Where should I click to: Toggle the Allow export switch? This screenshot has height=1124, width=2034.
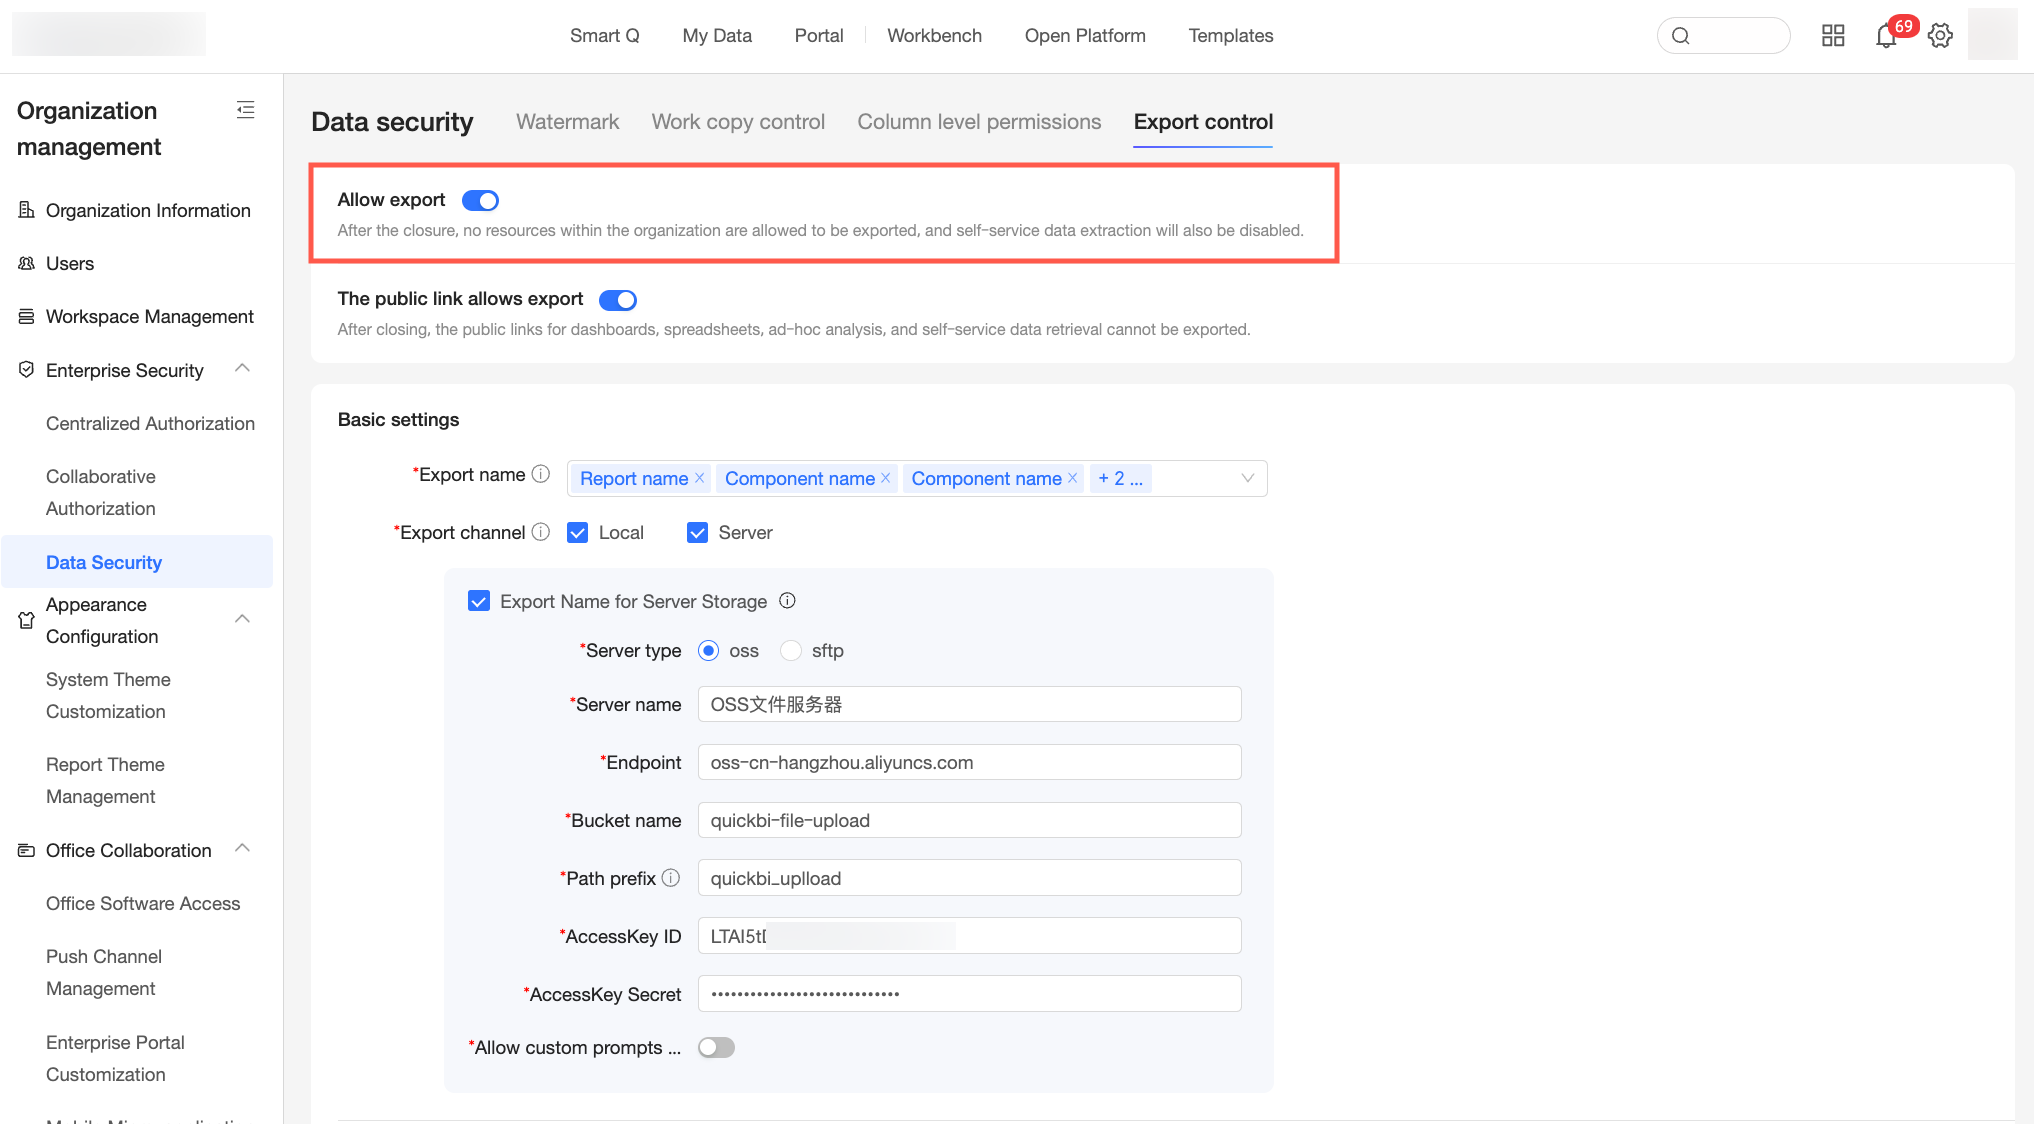click(480, 201)
